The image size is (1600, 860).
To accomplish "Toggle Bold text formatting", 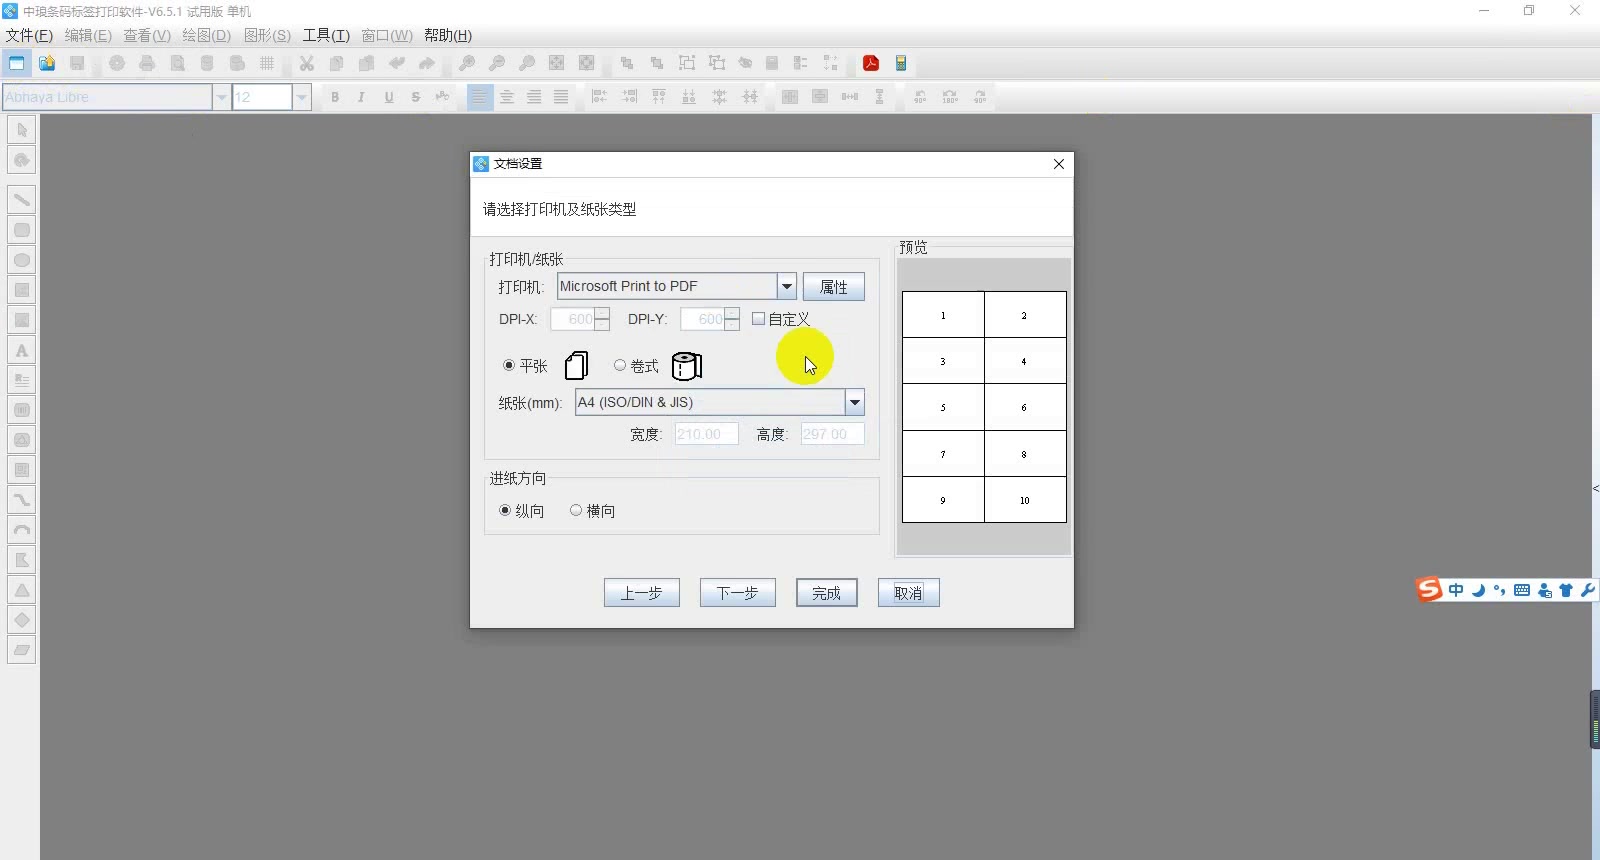I will point(335,97).
